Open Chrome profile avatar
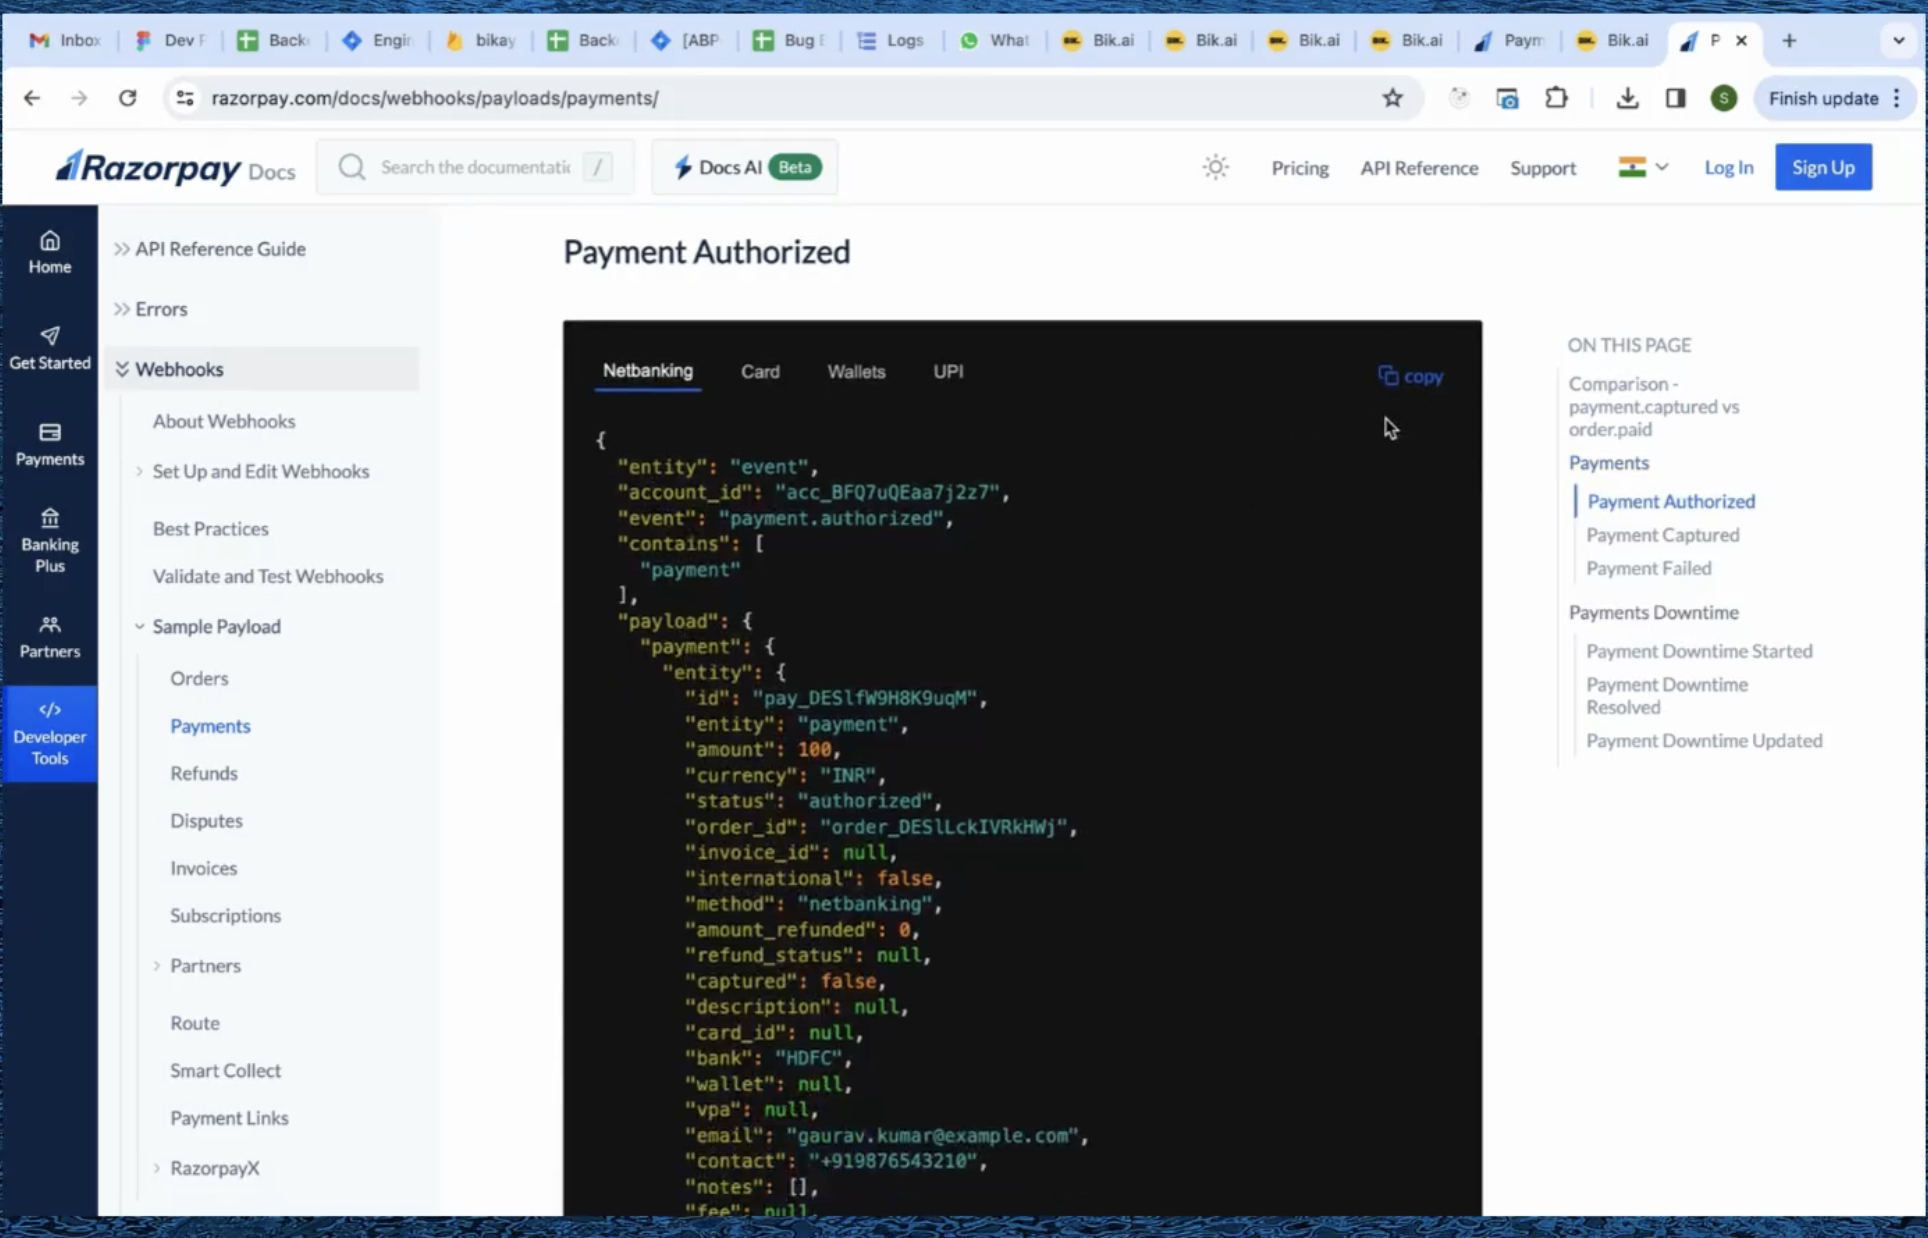The width and height of the screenshot is (1928, 1238). [1723, 98]
